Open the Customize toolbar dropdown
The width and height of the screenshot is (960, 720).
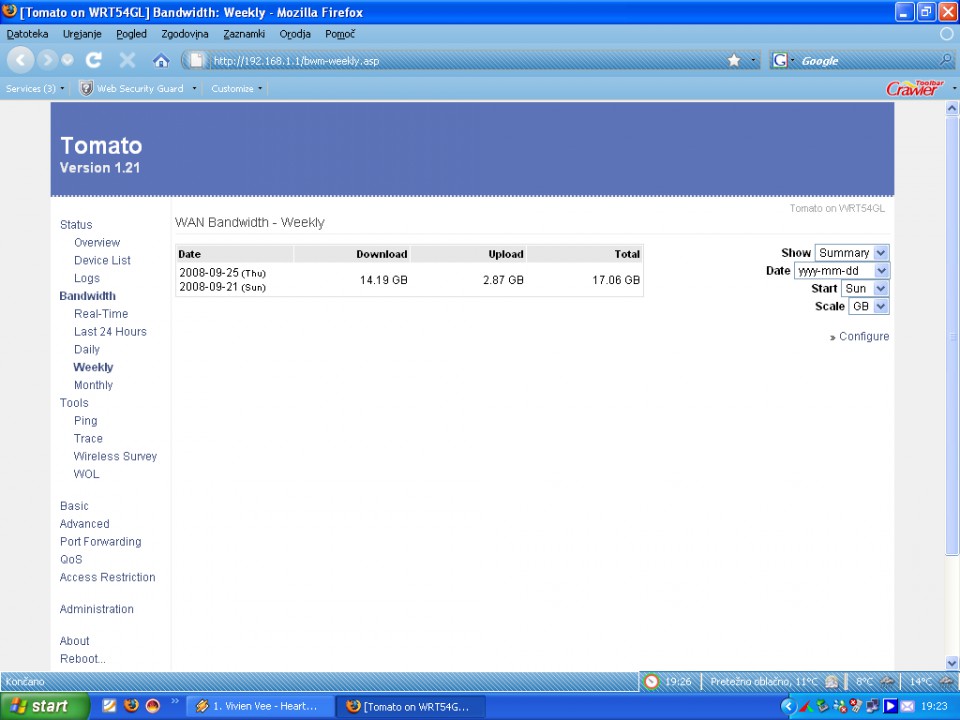pyautogui.click(x=236, y=89)
